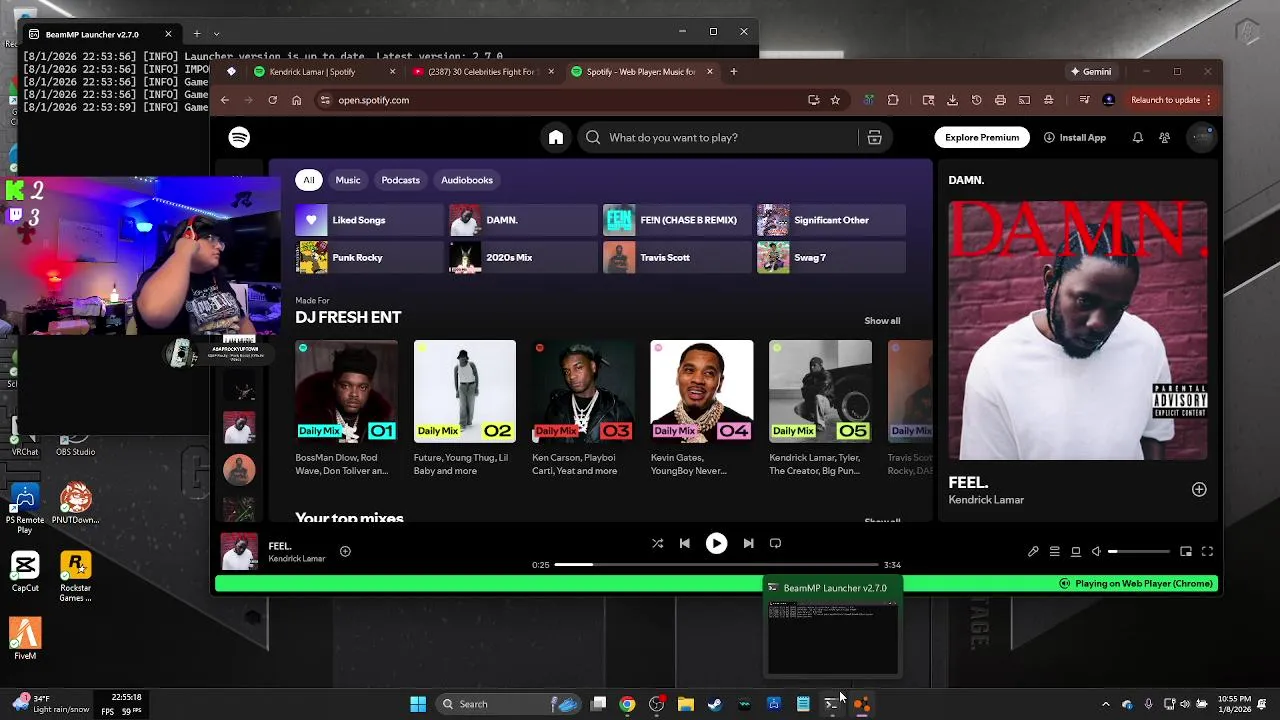Open a new Chrome tab
The height and width of the screenshot is (720, 1280).
(733, 71)
